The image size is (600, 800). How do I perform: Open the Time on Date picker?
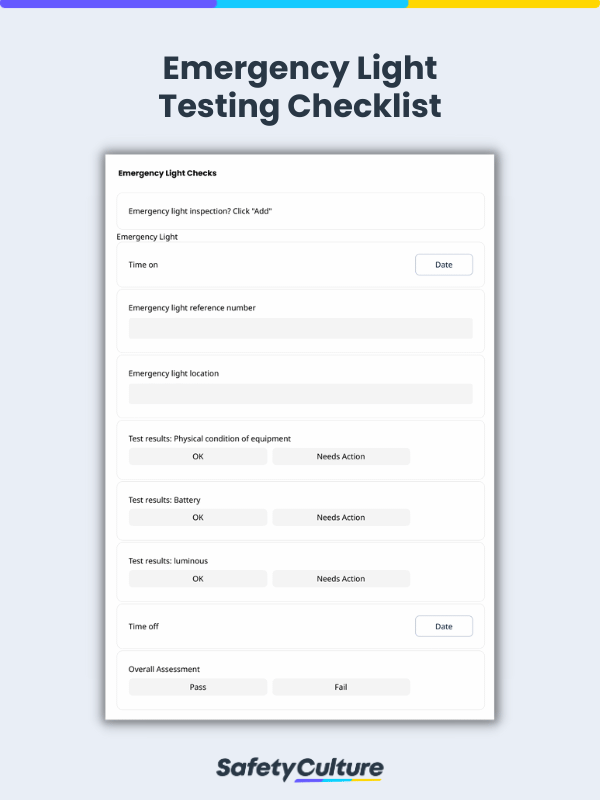click(443, 265)
